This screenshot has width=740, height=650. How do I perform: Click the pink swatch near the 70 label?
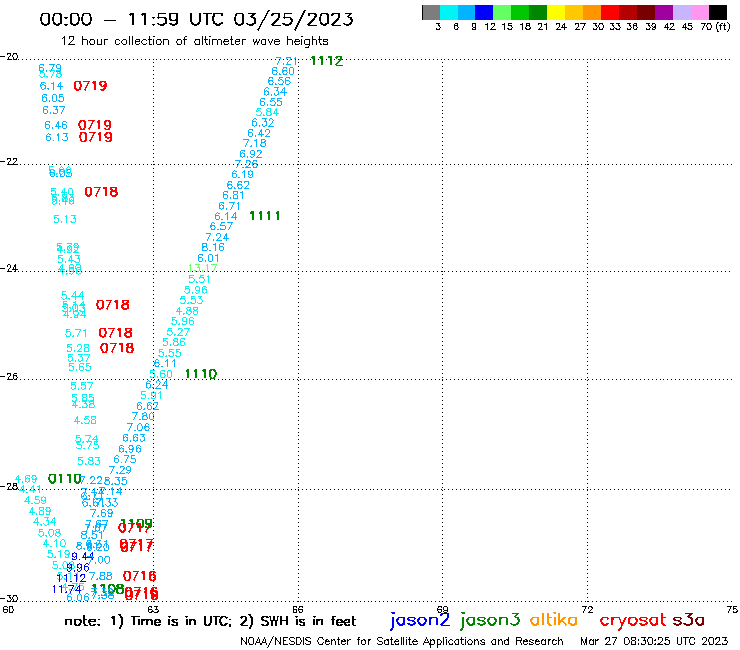(x=699, y=12)
